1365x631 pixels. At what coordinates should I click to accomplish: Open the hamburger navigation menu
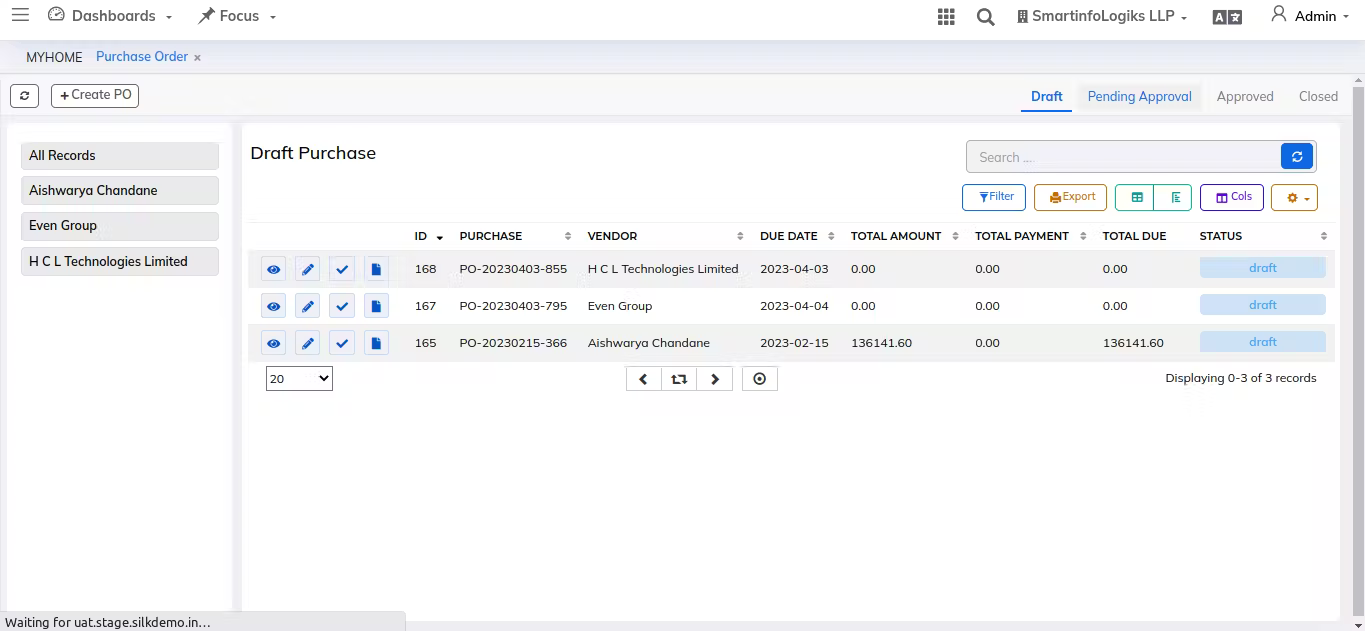(x=20, y=15)
